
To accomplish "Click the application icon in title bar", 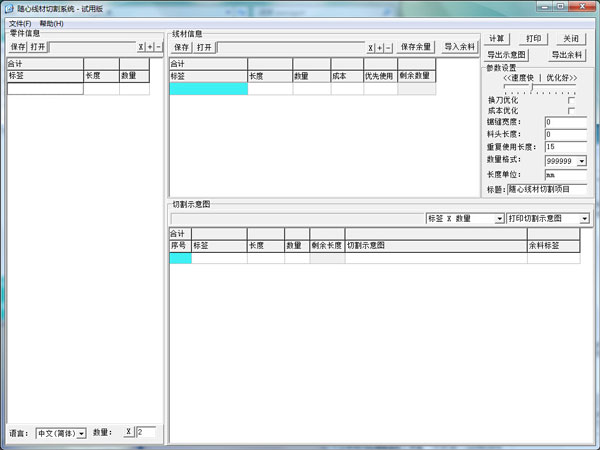I will 9,8.
